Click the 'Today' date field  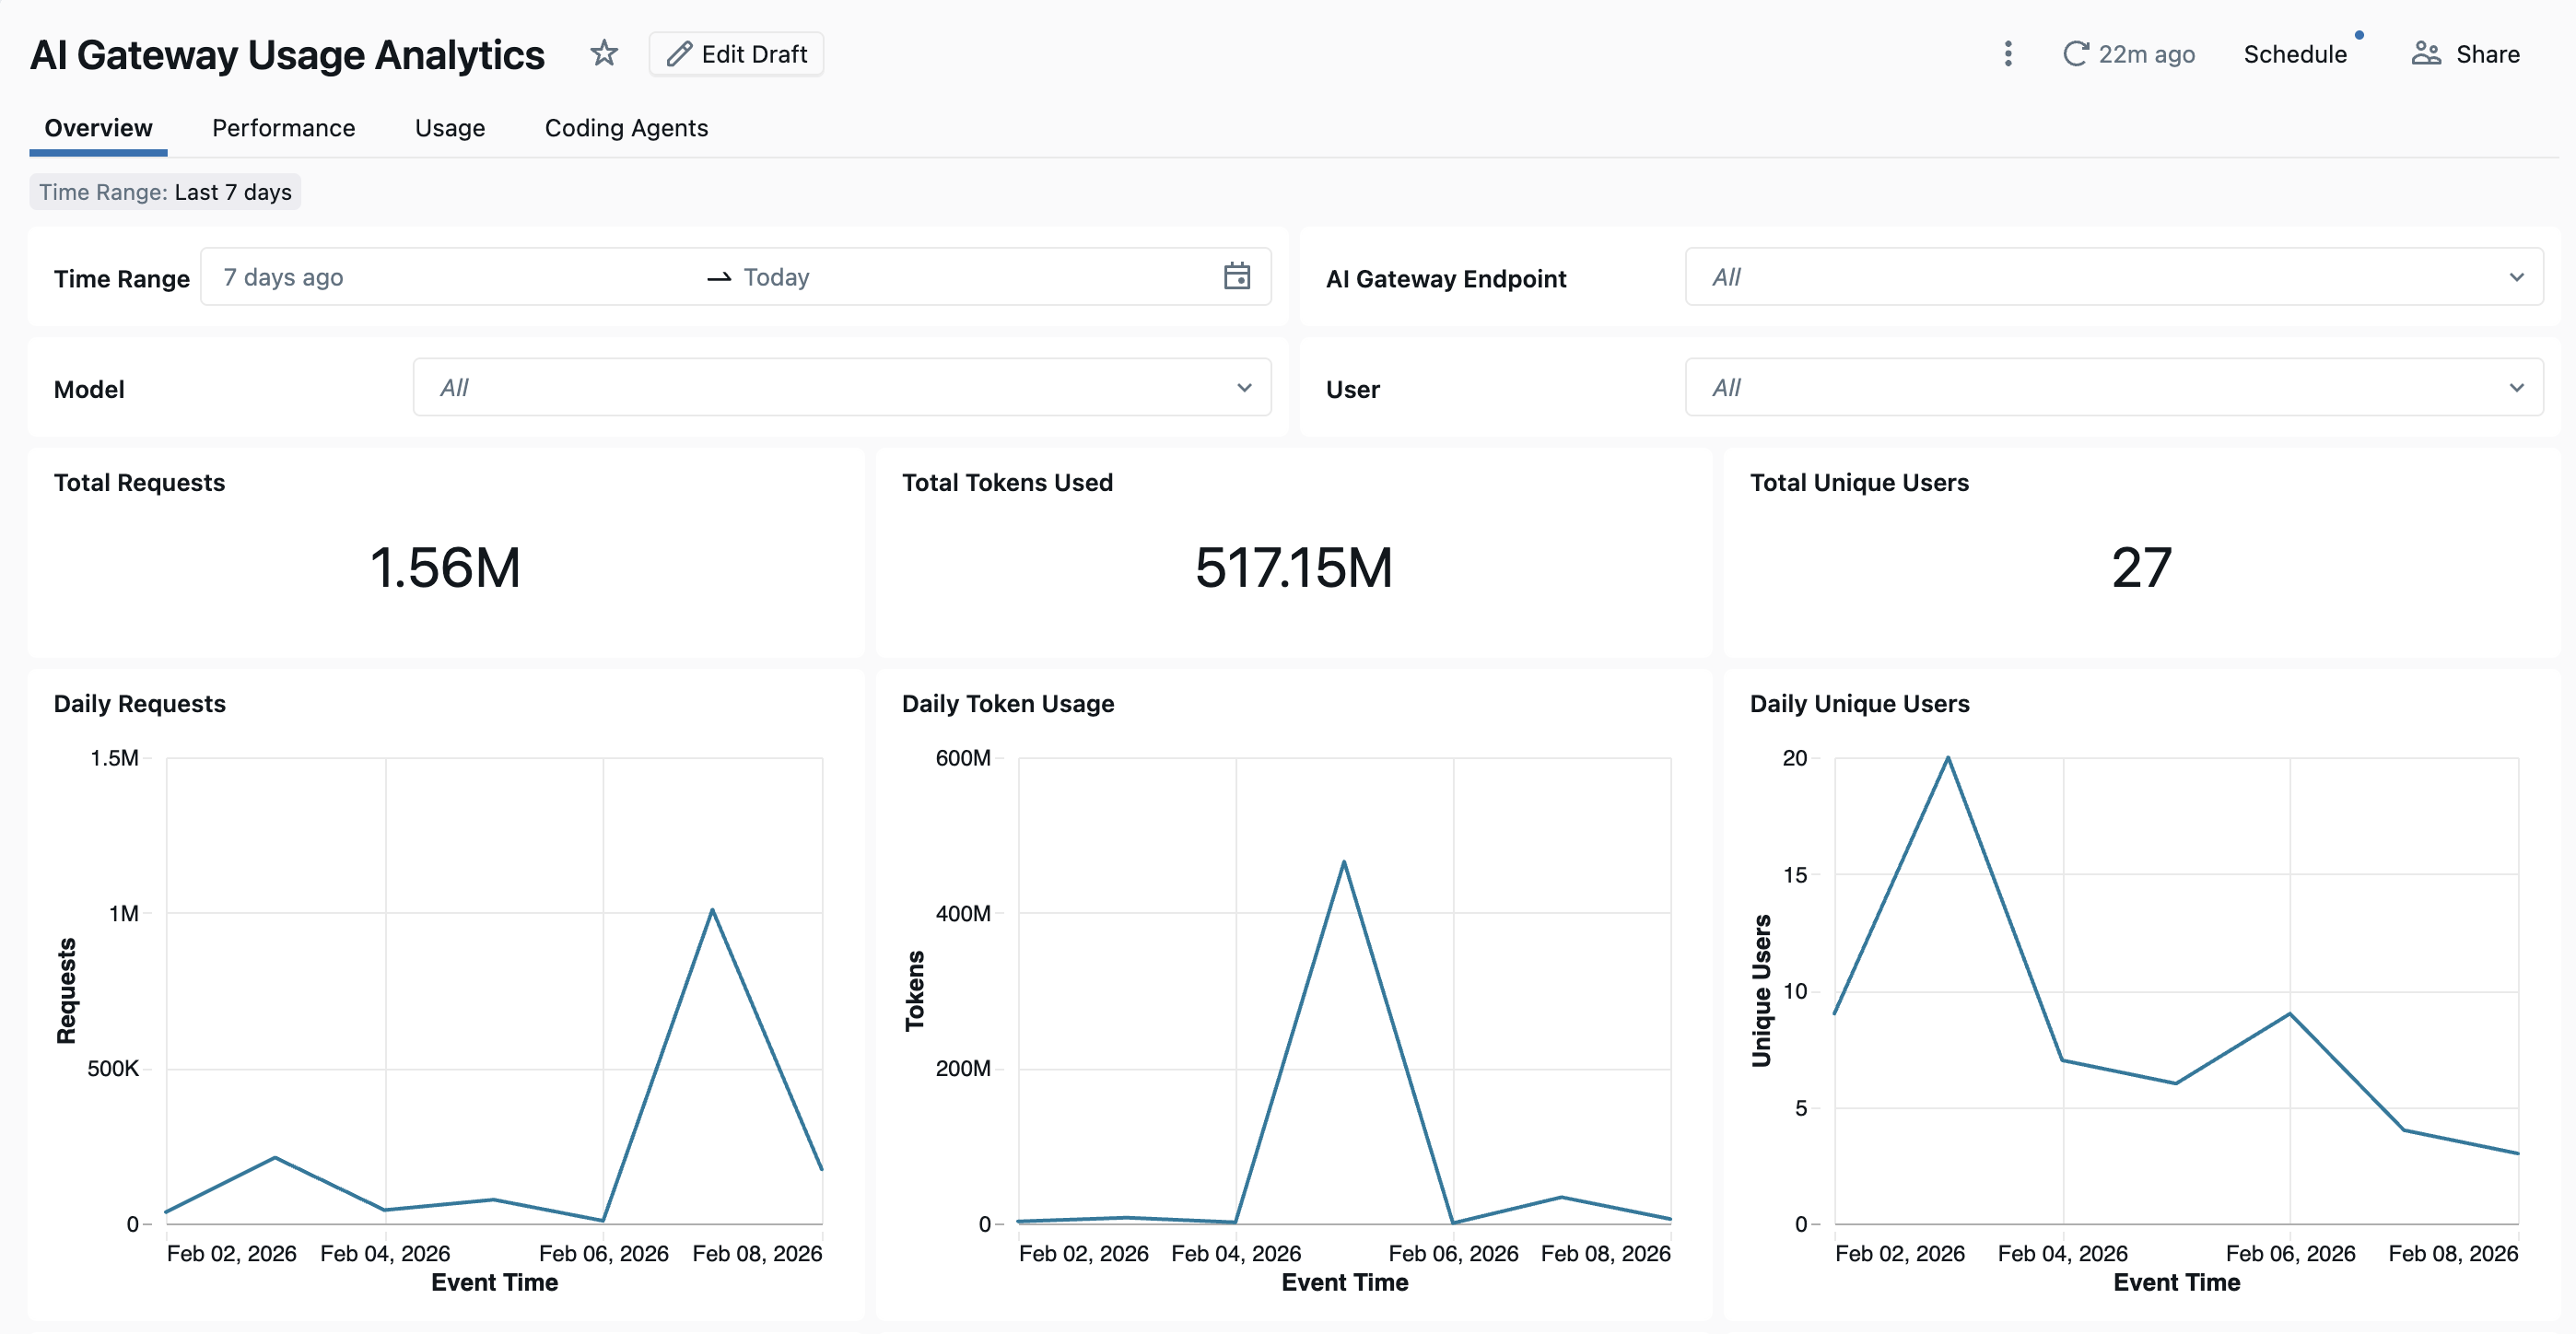[776, 277]
